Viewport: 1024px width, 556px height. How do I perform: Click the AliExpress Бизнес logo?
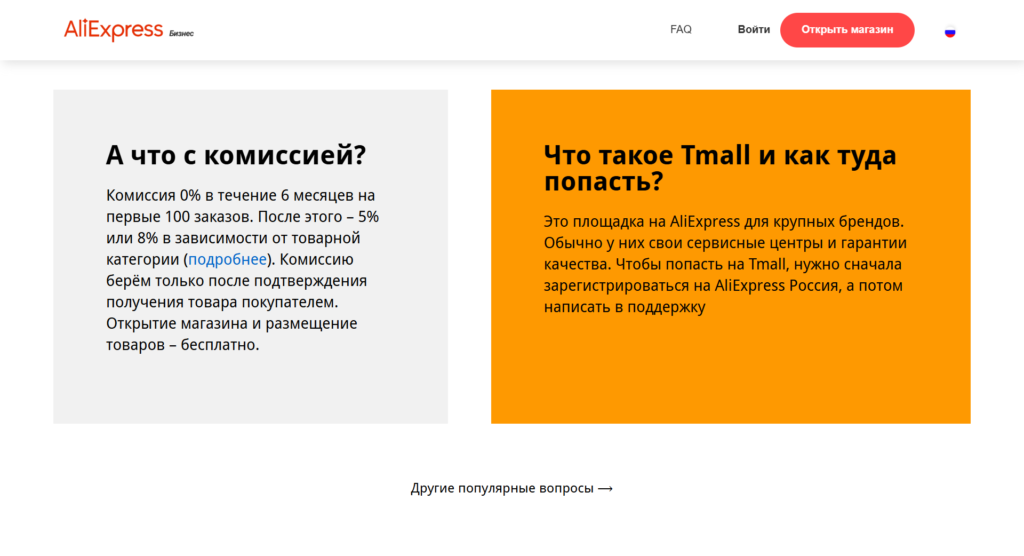coord(129,30)
